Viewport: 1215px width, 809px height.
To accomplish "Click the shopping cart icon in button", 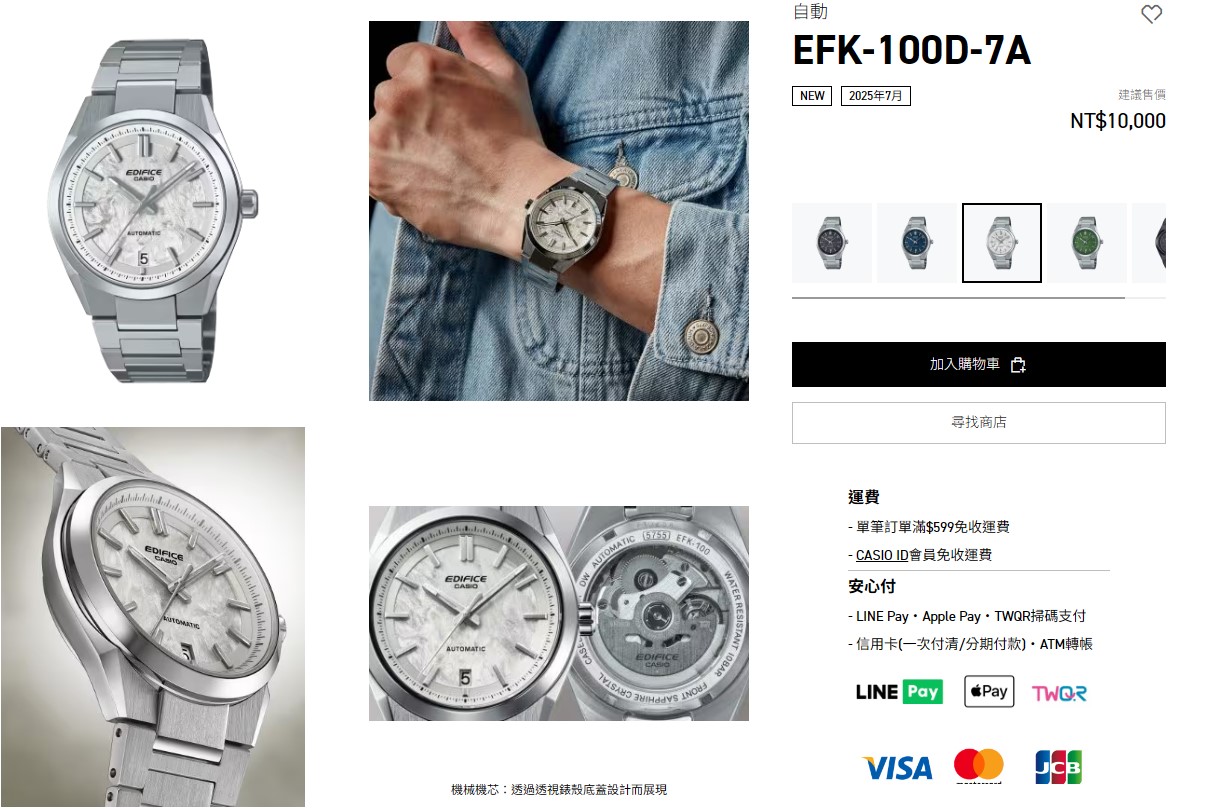I will pyautogui.click(x=1018, y=365).
